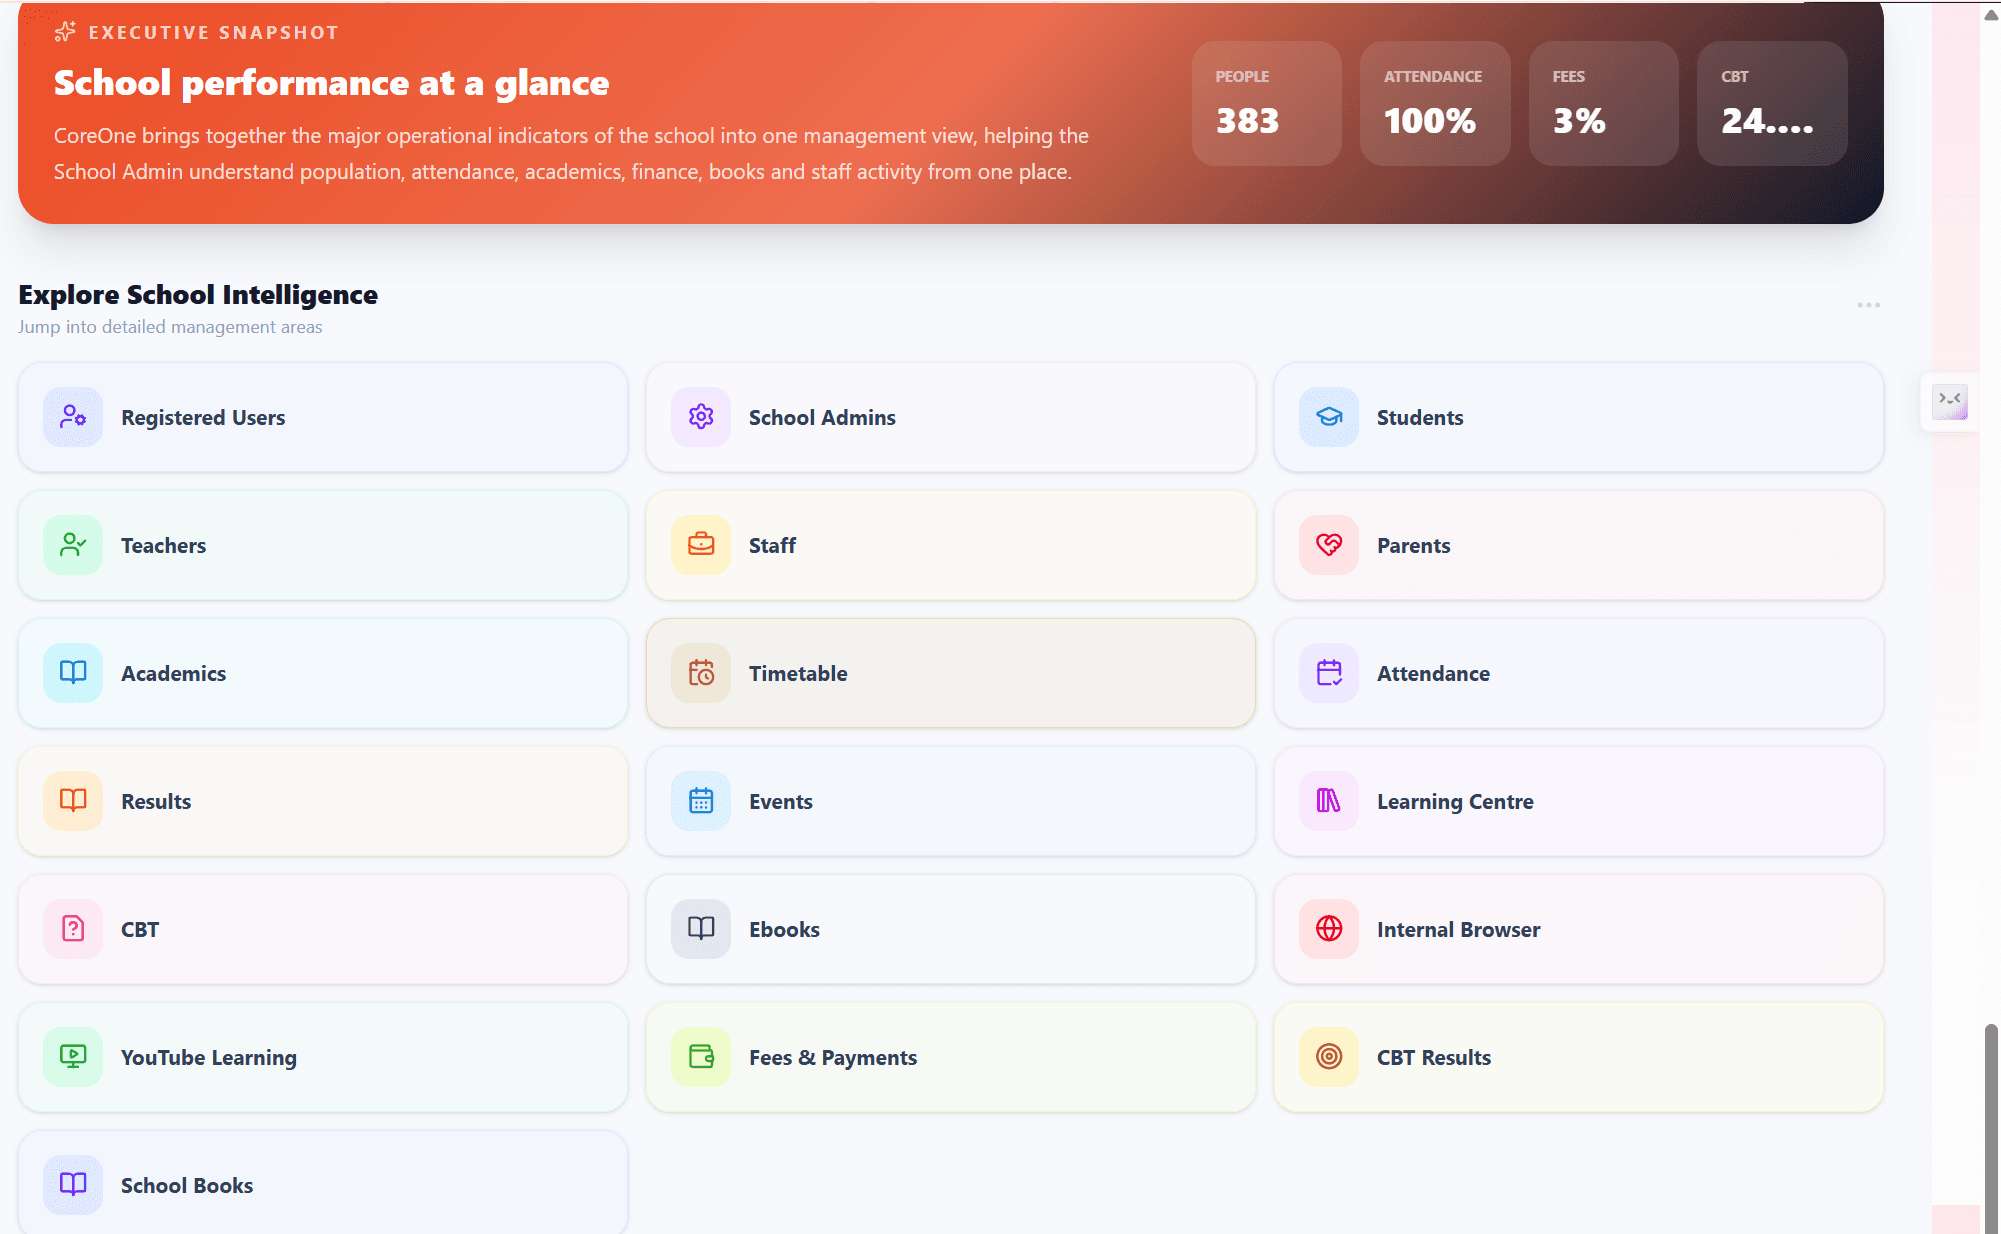Click the Learning Centre library icon
This screenshot has width=2001, height=1234.
pyautogui.click(x=1329, y=801)
